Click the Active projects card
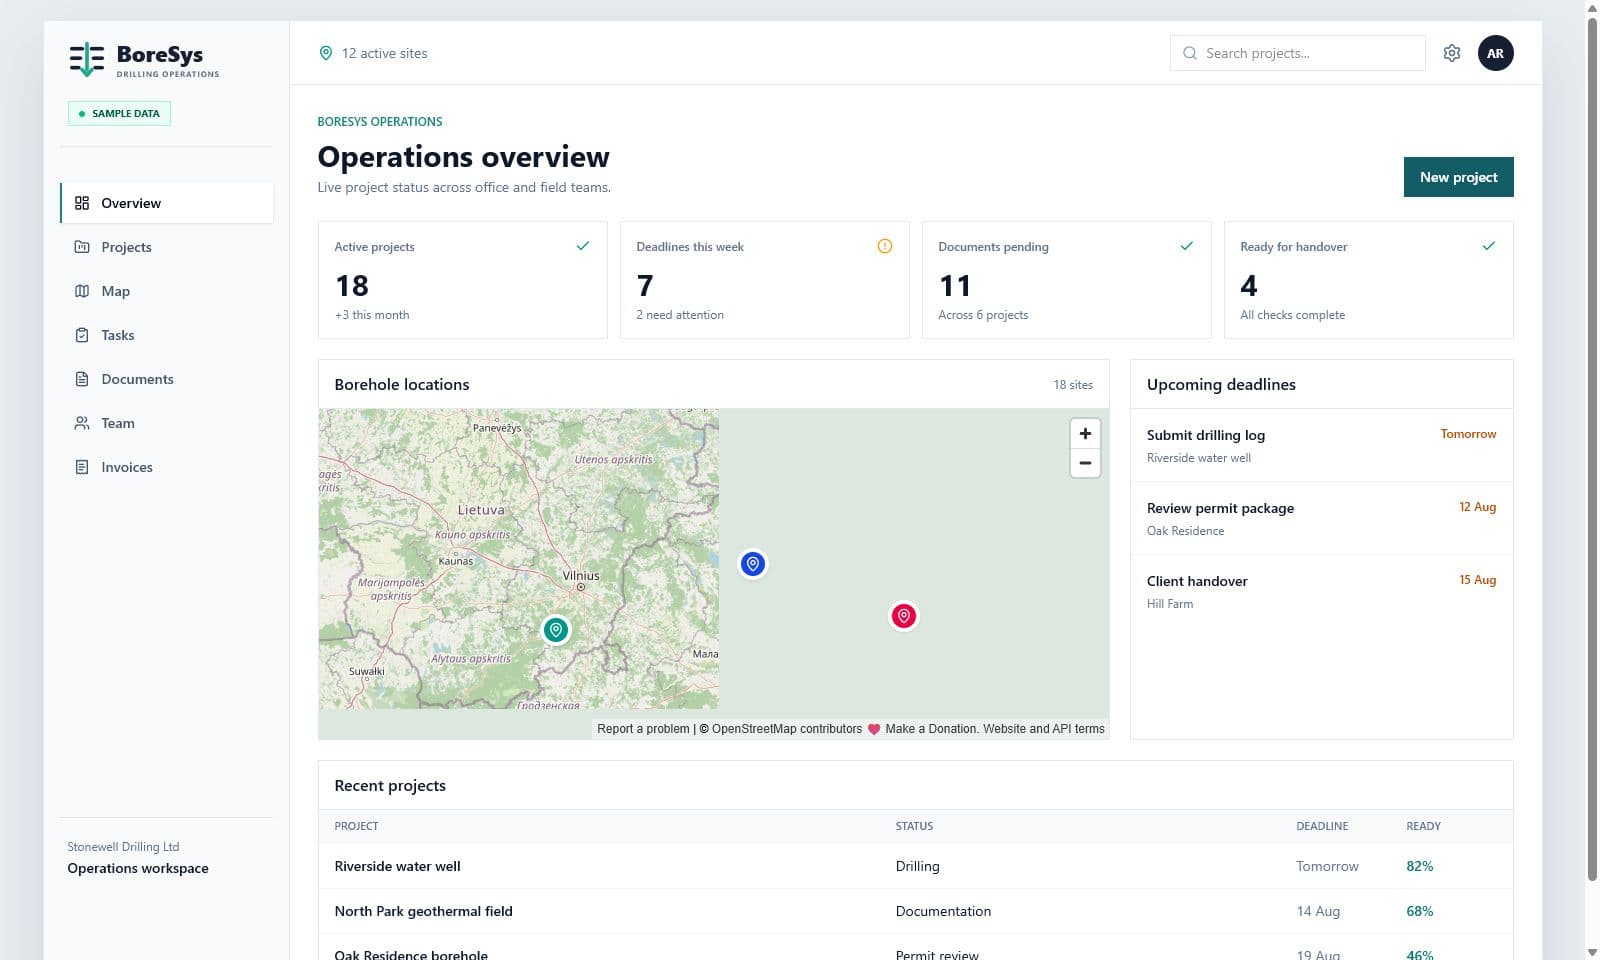Image resolution: width=1600 pixels, height=960 pixels. [462, 280]
